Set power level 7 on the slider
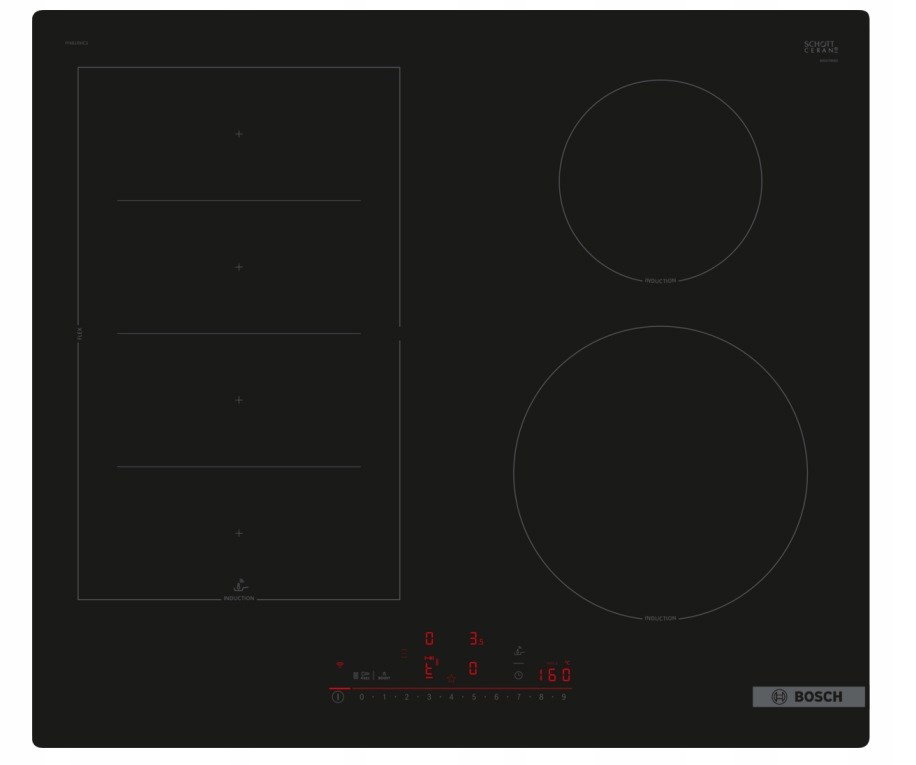 519,697
